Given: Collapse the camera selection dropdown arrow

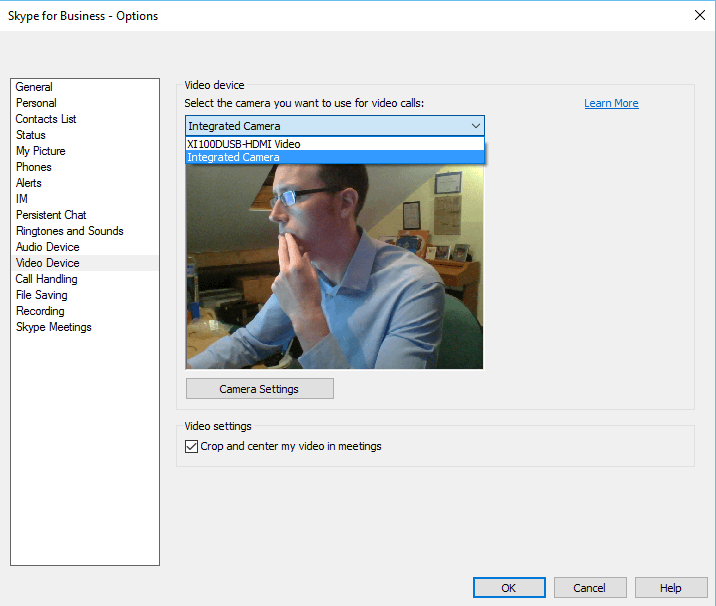Looking at the screenshot, I should pyautogui.click(x=475, y=126).
